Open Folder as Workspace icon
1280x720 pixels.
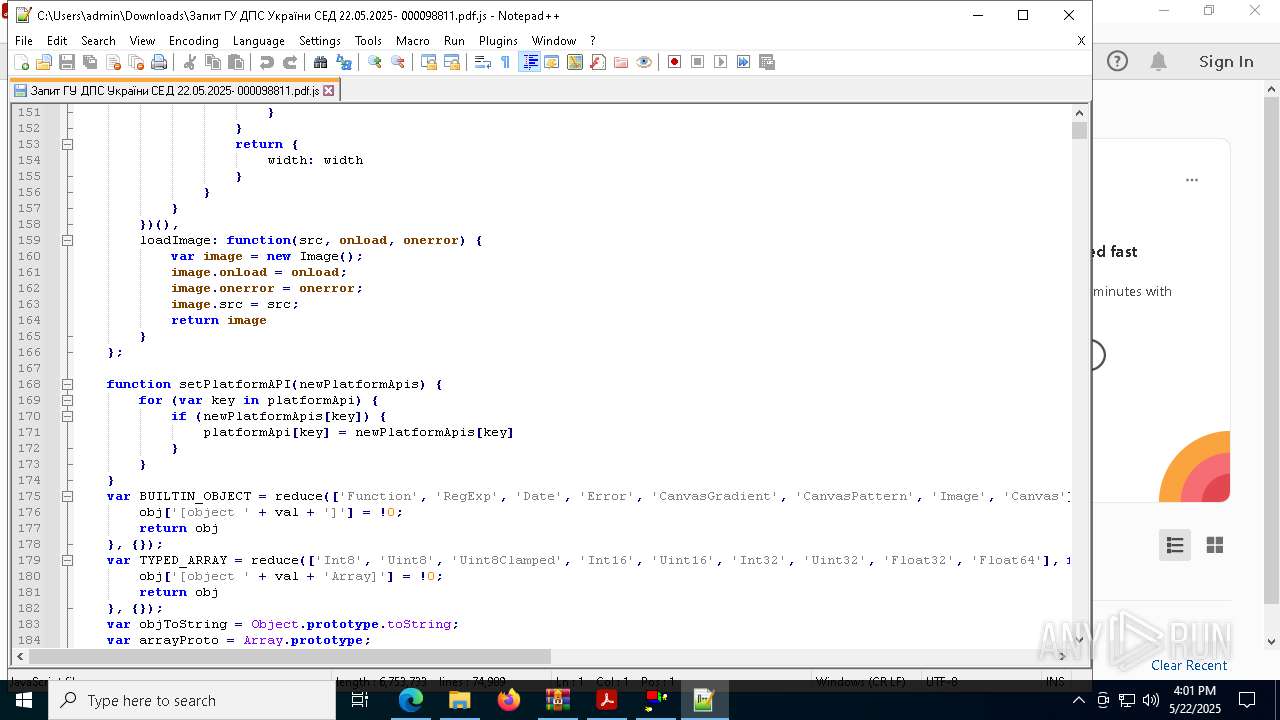620,62
